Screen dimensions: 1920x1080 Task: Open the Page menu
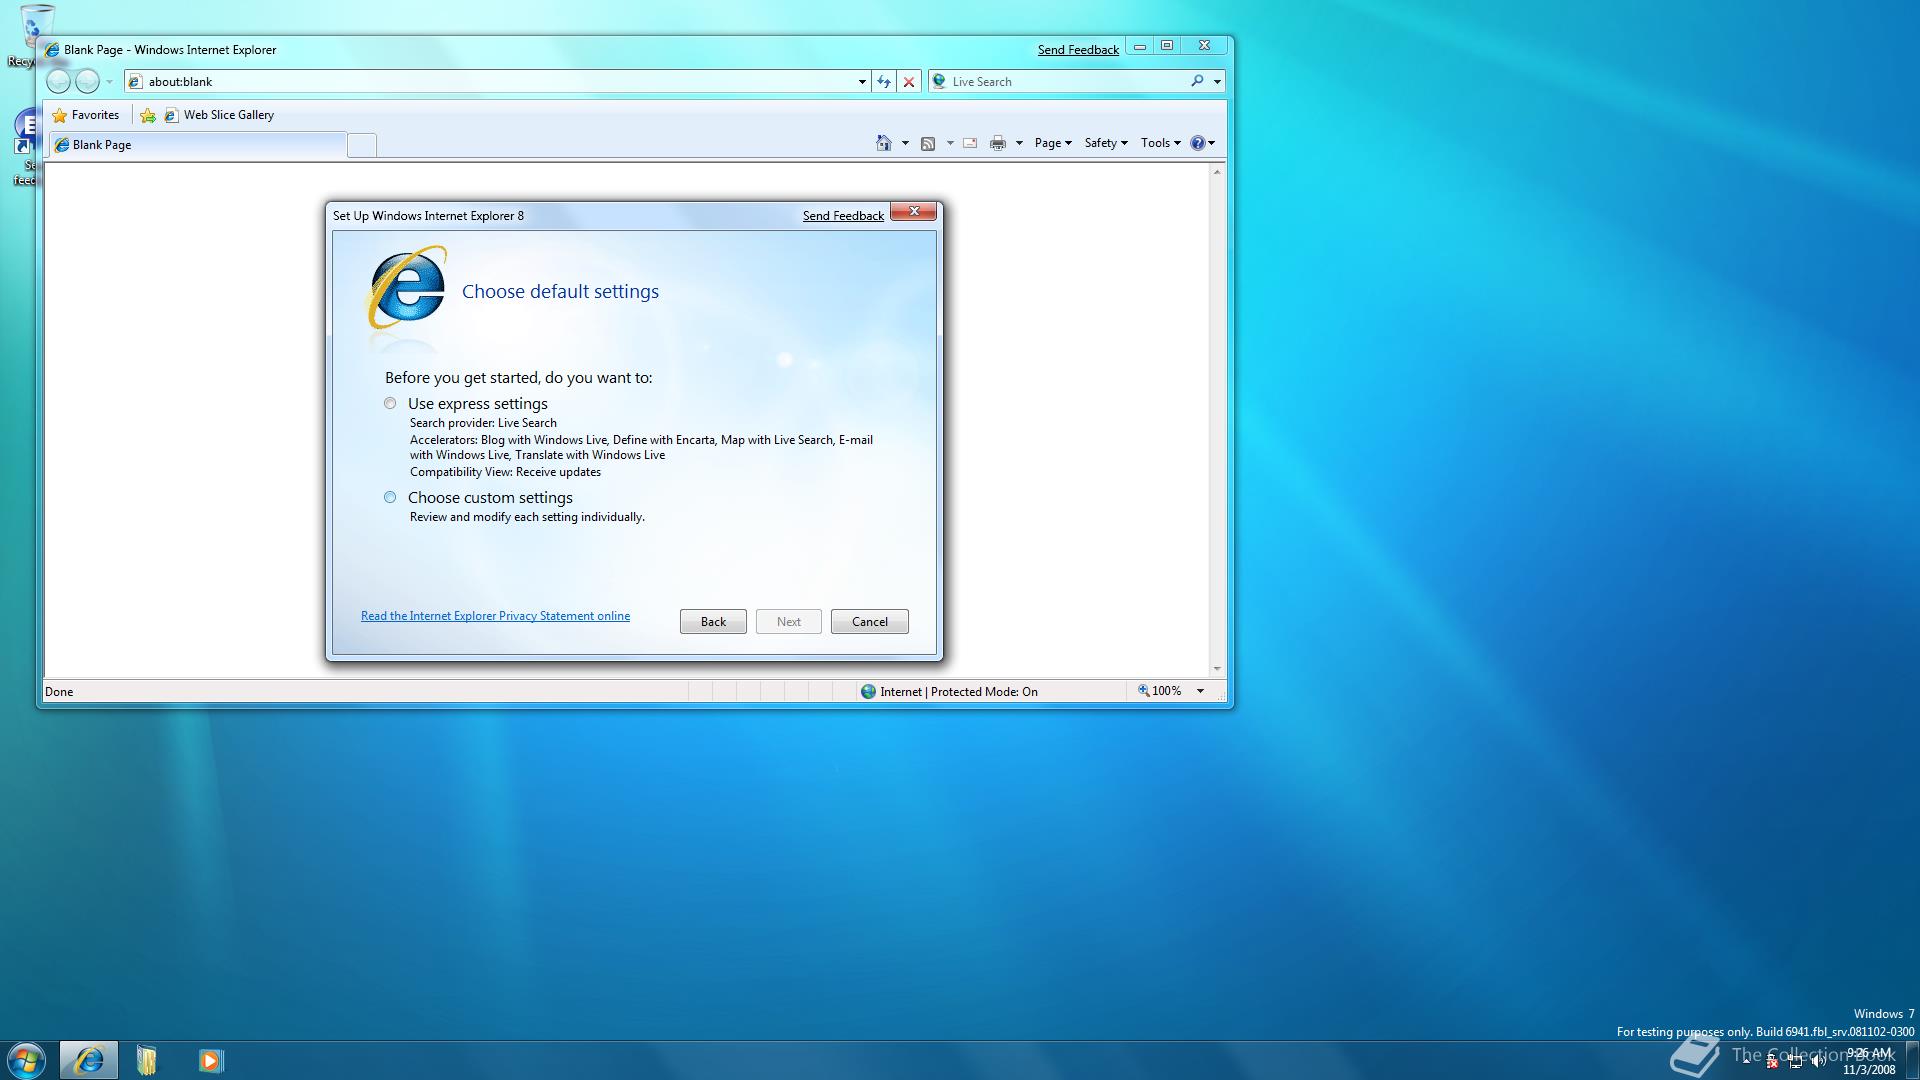[x=1053, y=143]
